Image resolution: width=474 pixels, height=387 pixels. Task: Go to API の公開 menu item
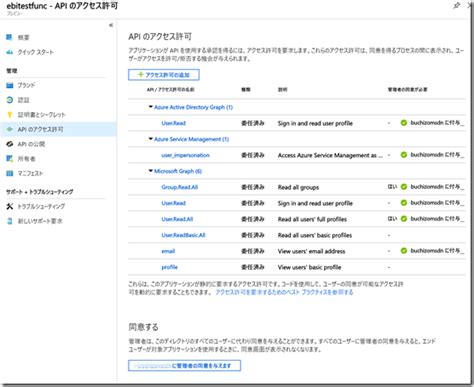click(x=31, y=144)
